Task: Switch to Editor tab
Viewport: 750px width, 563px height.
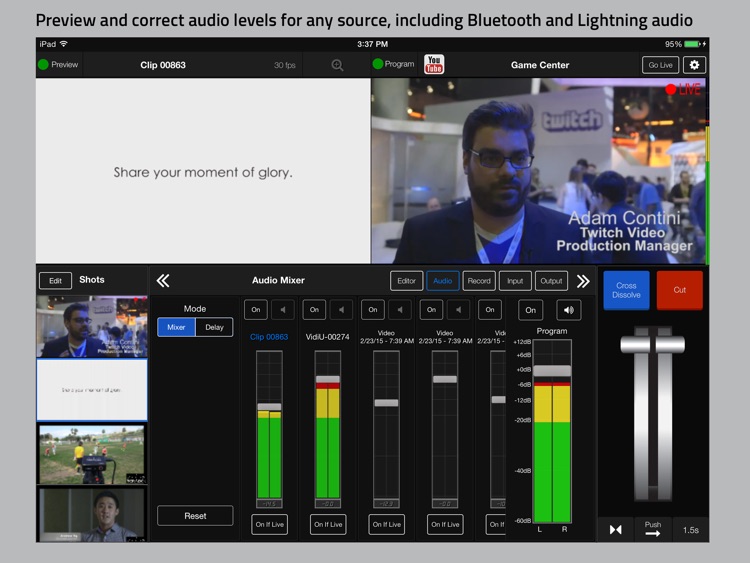Action: pos(406,281)
